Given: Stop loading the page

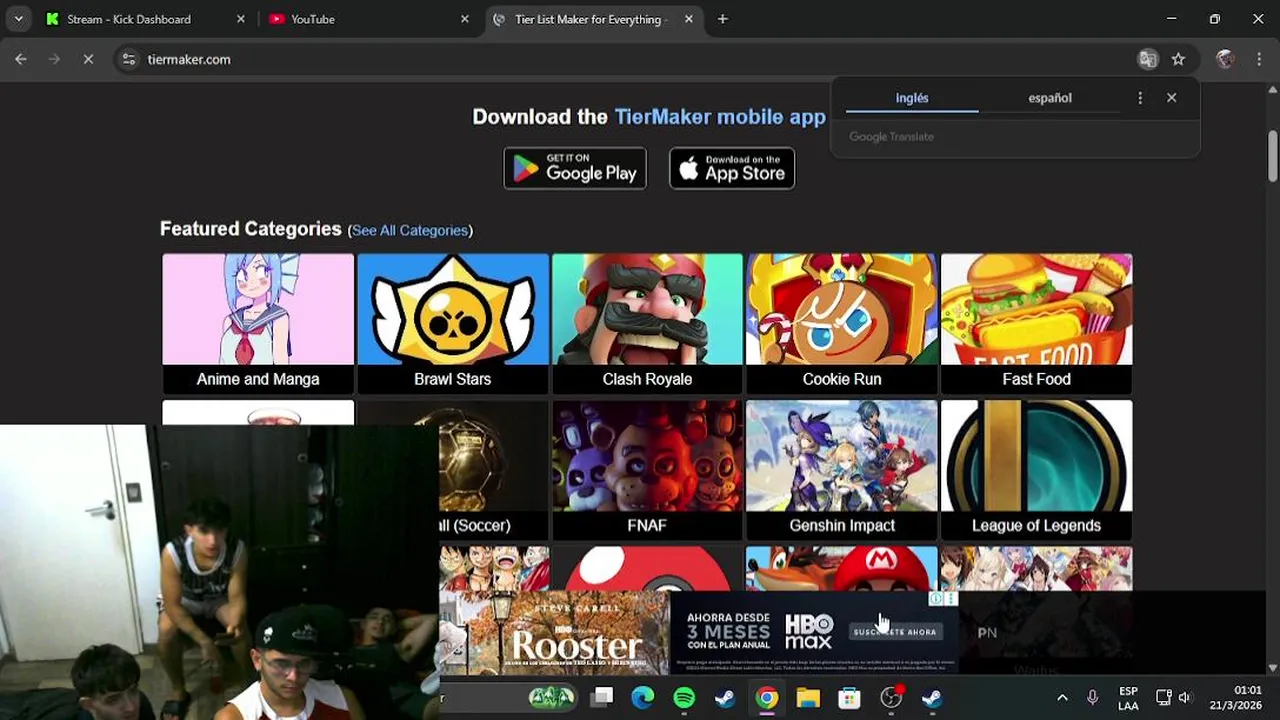Looking at the screenshot, I should [88, 59].
